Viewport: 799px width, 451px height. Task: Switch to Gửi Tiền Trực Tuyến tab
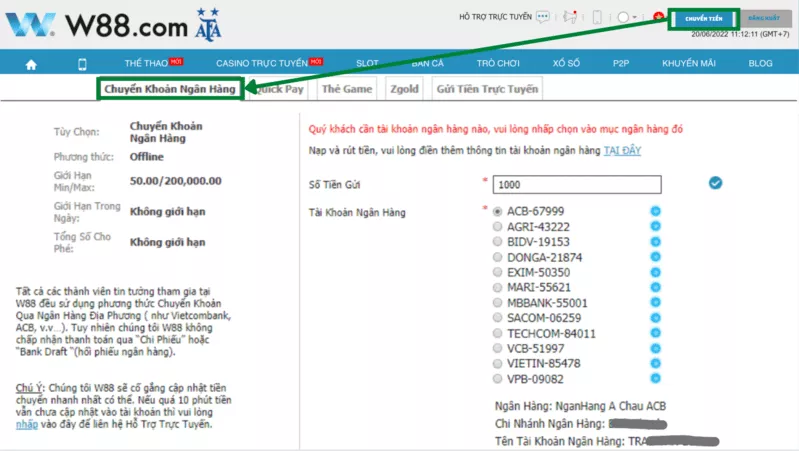click(487, 89)
